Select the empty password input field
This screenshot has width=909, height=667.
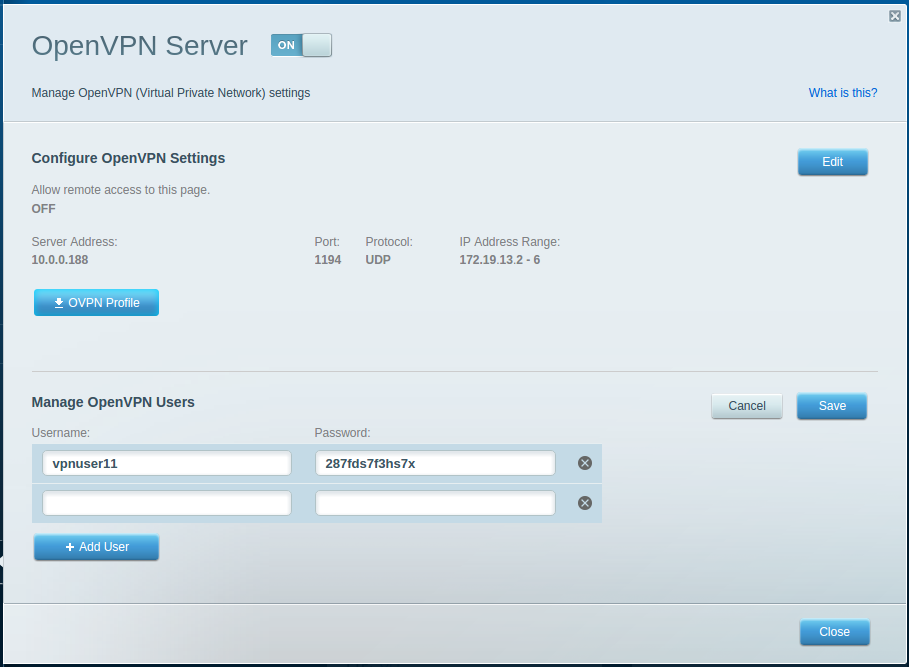(434, 503)
